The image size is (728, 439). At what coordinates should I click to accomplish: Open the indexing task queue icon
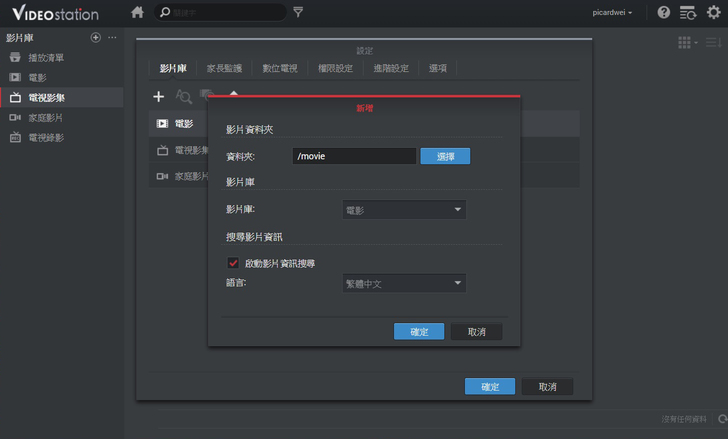688,13
